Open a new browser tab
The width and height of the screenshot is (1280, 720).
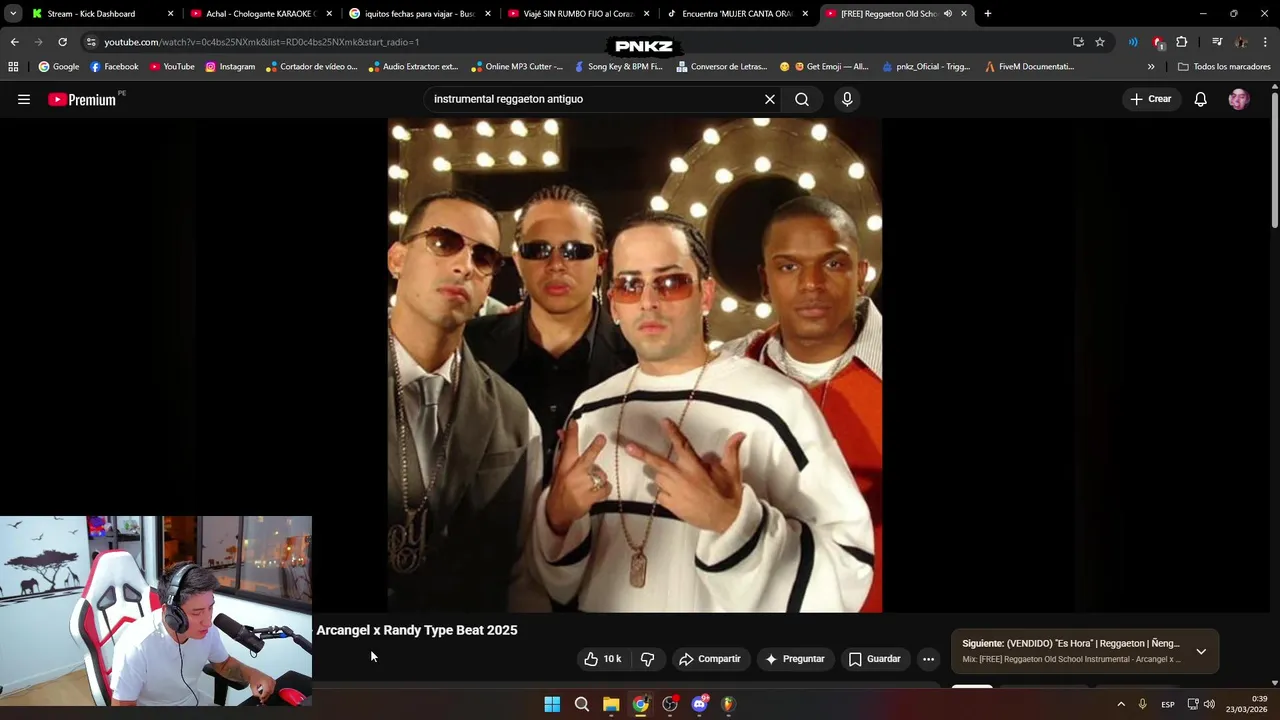pyautogui.click(x=988, y=14)
